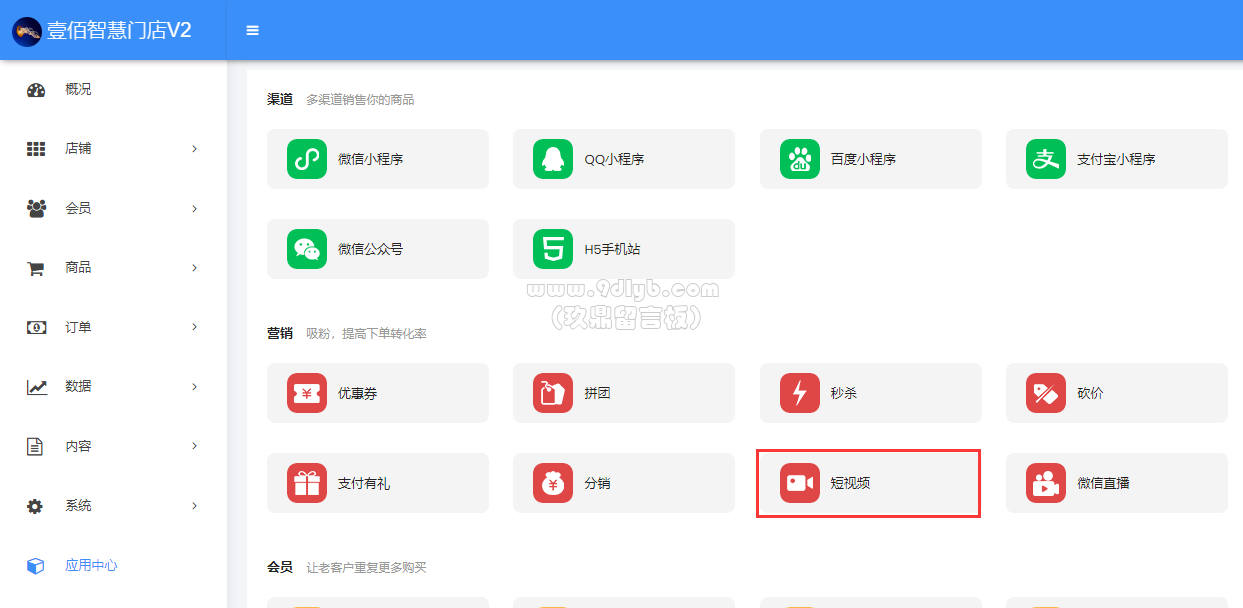Expand the 数据 submenu chevron
Image resolution: width=1243 pixels, height=608 pixels.
(x=195, y=387)
